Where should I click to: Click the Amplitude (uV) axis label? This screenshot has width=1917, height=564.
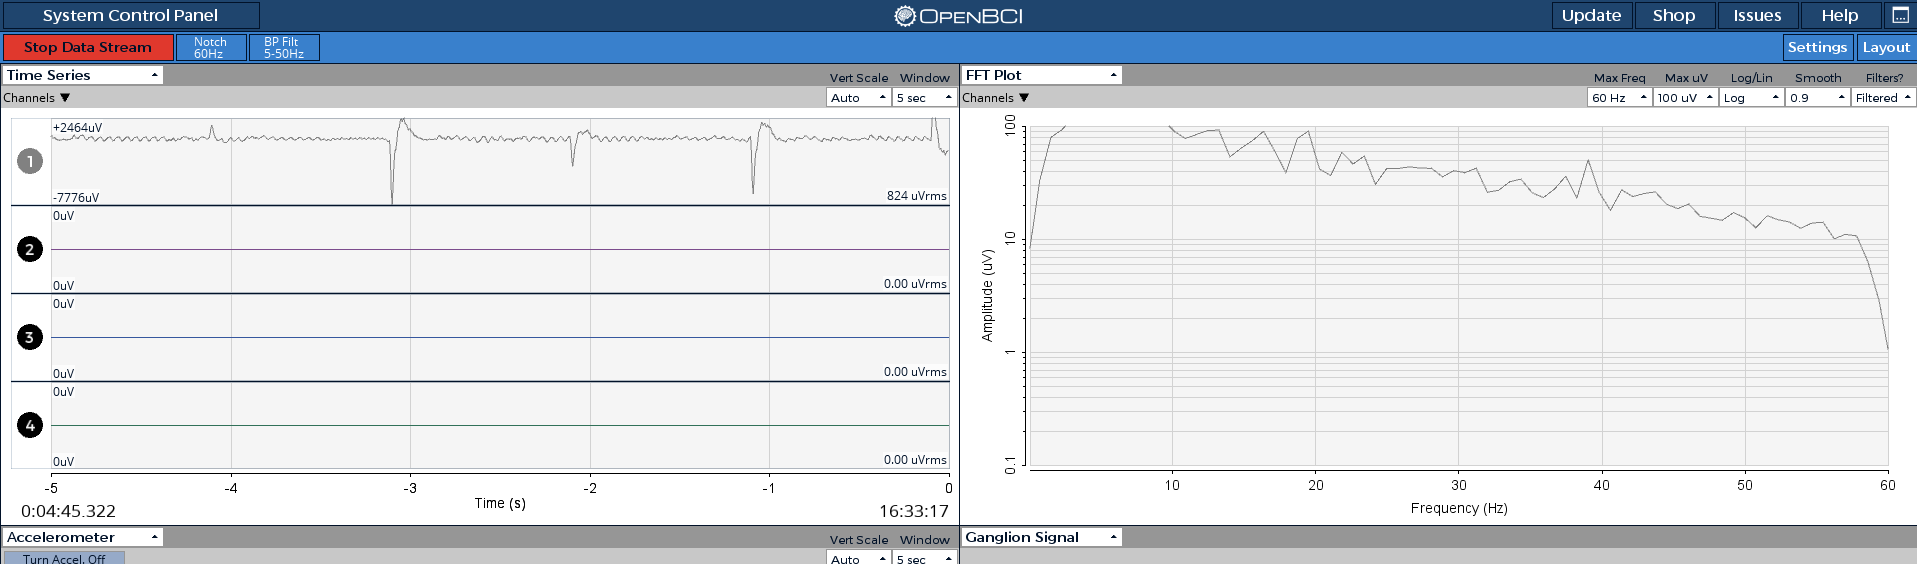tap(987, 295)
